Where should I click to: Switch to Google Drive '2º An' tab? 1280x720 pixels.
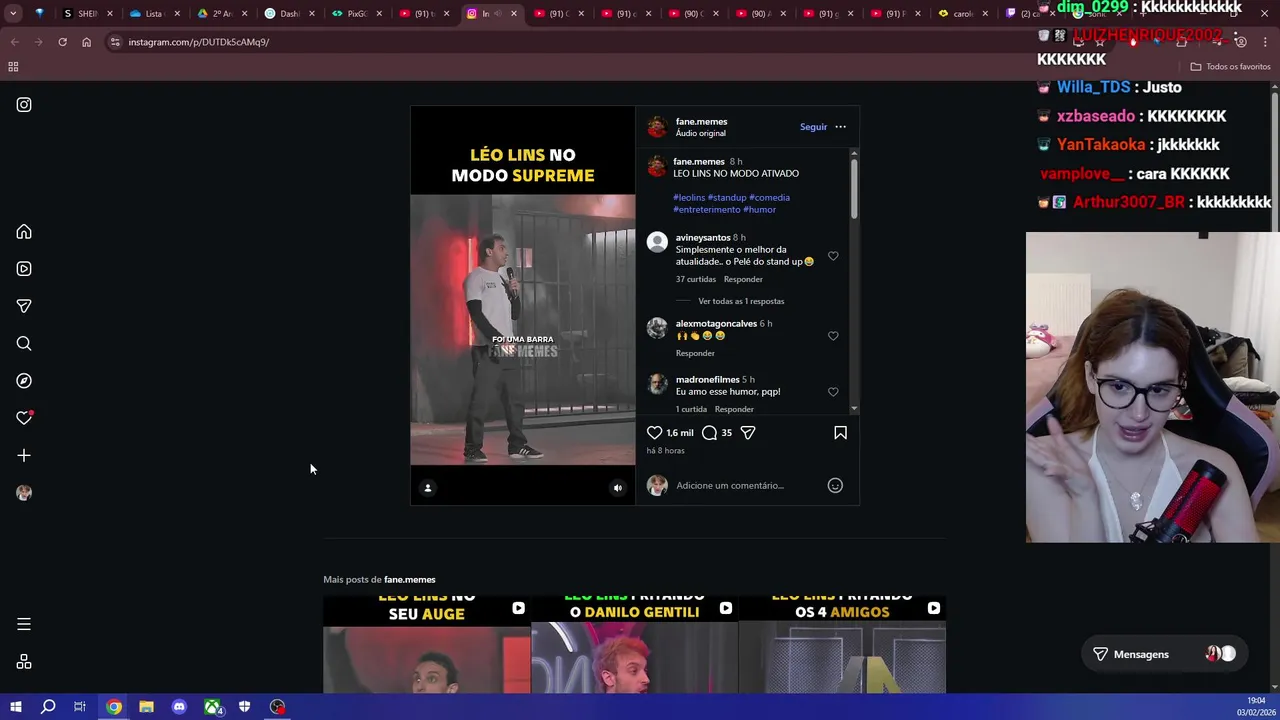pyautogui.click(x=221, y=14)
